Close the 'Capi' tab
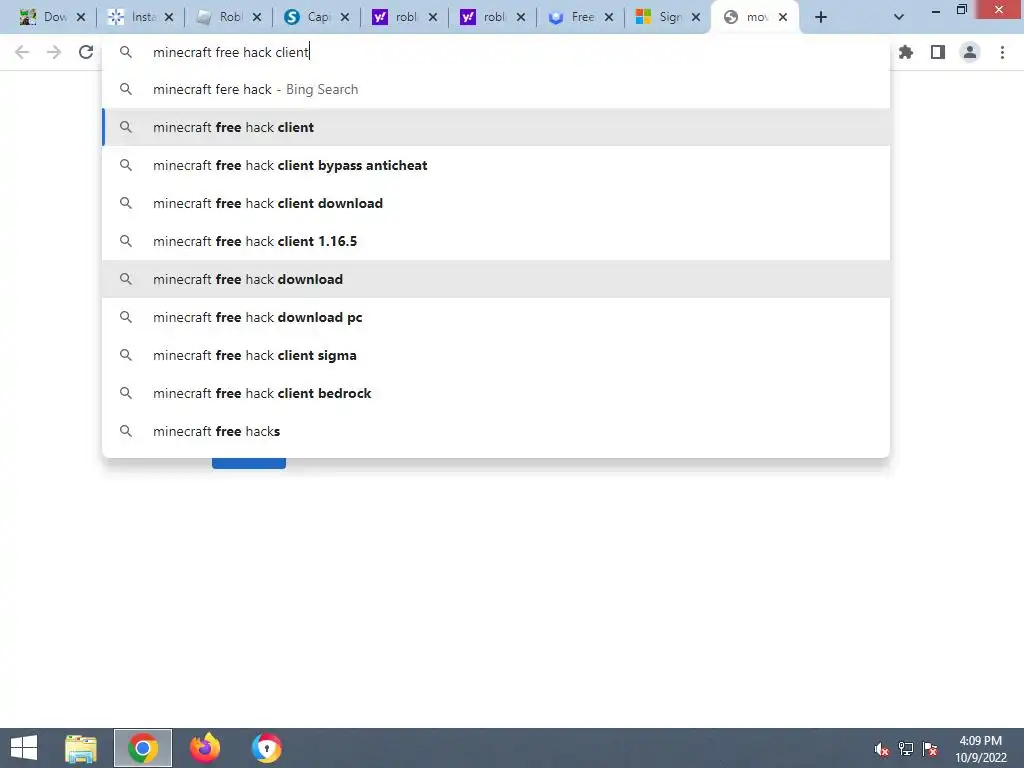 (345, 18)
